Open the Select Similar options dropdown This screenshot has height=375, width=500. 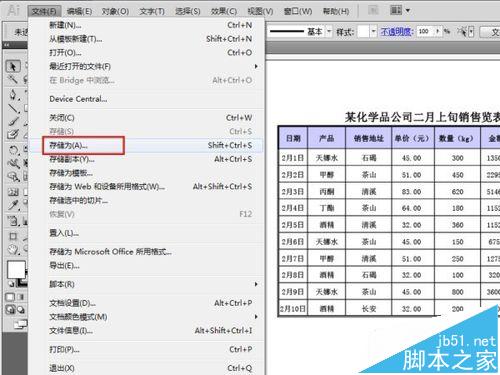click(471, 32)
